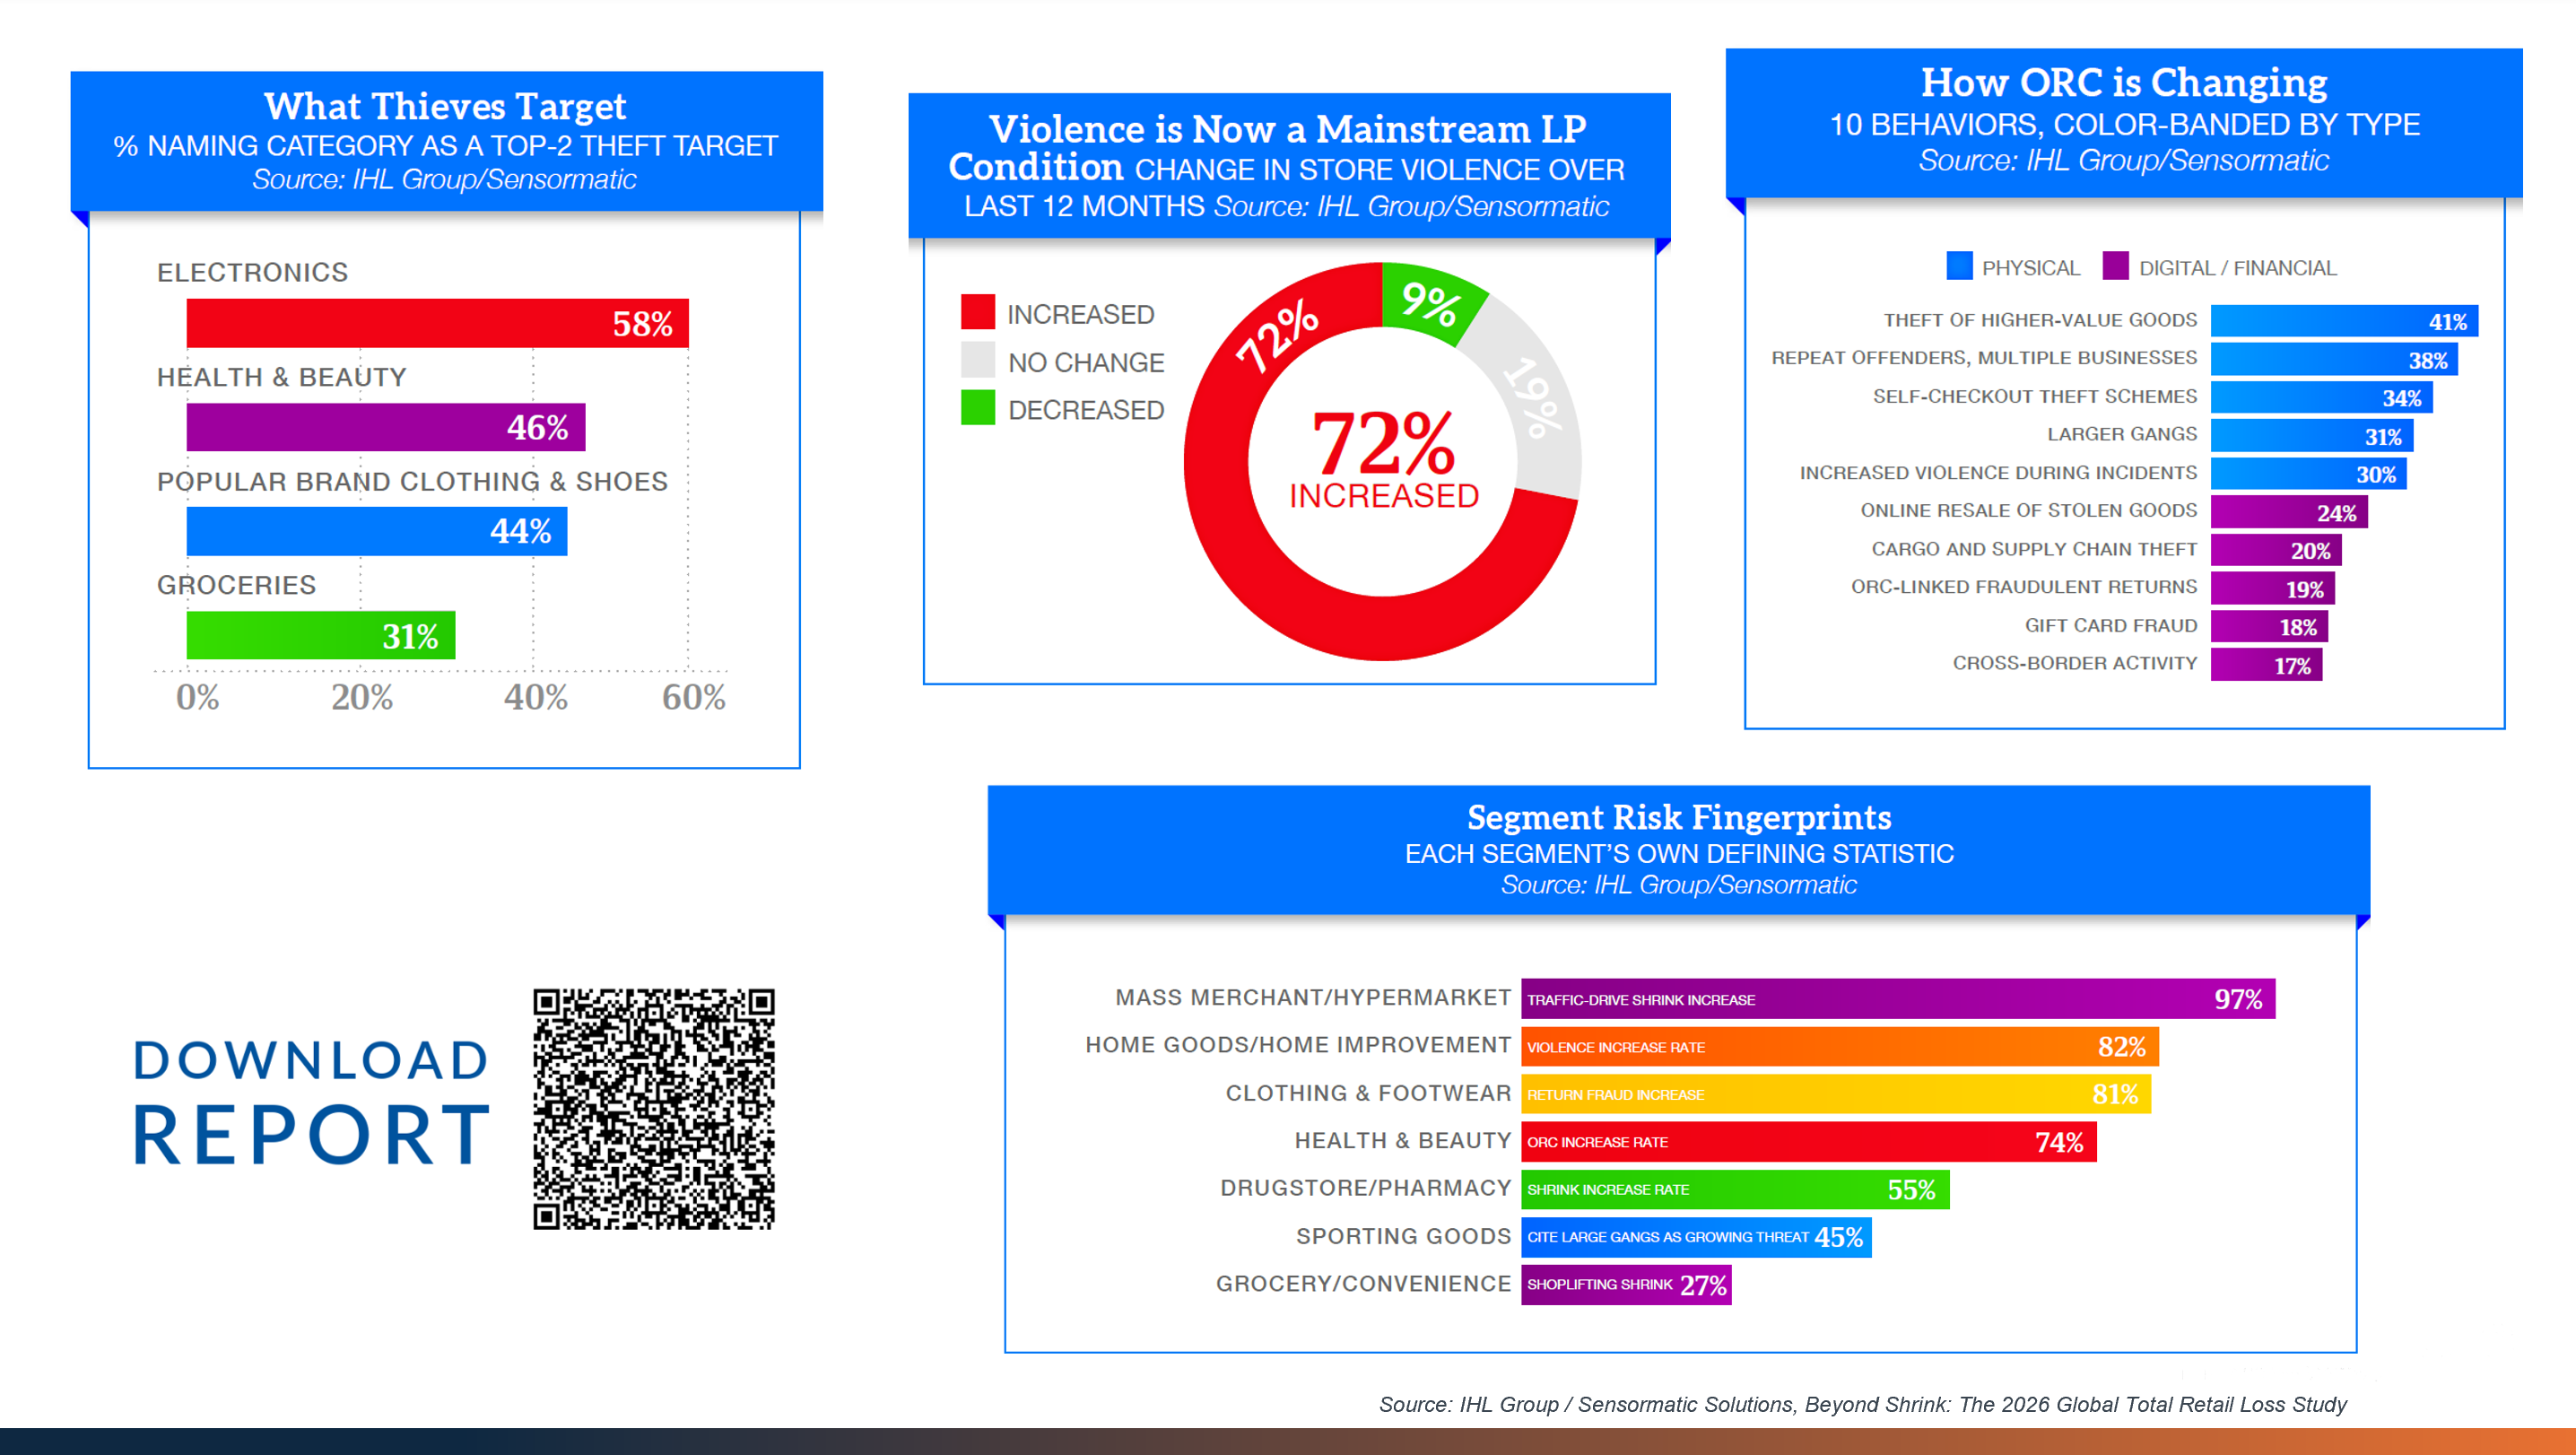
Task: Click the blue PHYSICAL legend swatch
Action: tap(1959, 266)
